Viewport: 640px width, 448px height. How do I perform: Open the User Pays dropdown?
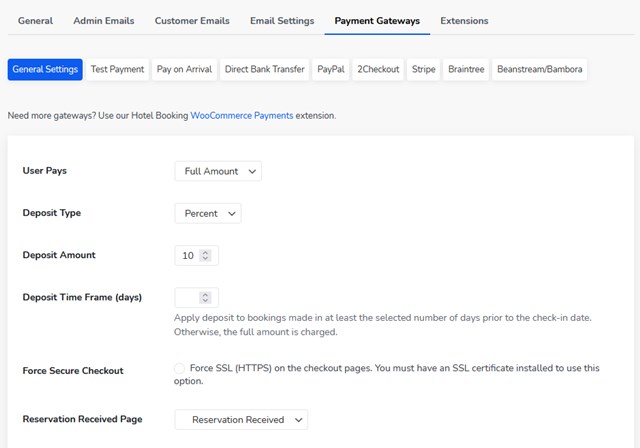[218, 171]
